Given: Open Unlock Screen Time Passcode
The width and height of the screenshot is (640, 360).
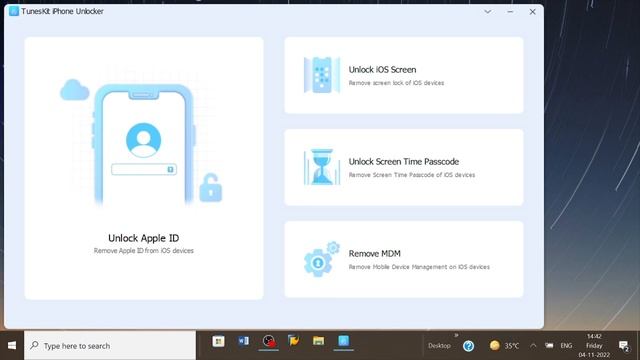Looking at the screenshot, I should click(x=404, y=167).
